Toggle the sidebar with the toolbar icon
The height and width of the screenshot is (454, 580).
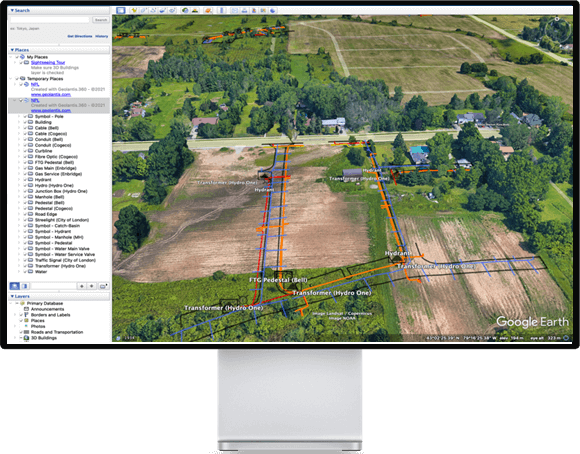(x=121, y=10)
